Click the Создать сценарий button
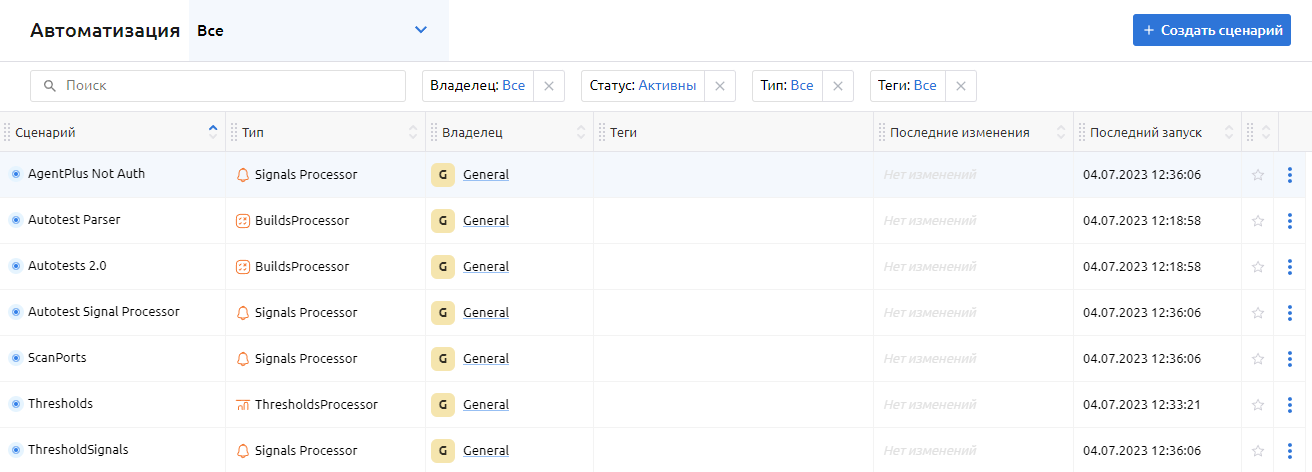The height and width of the screenshot is (472, 1312). [x=1211, y=30]
